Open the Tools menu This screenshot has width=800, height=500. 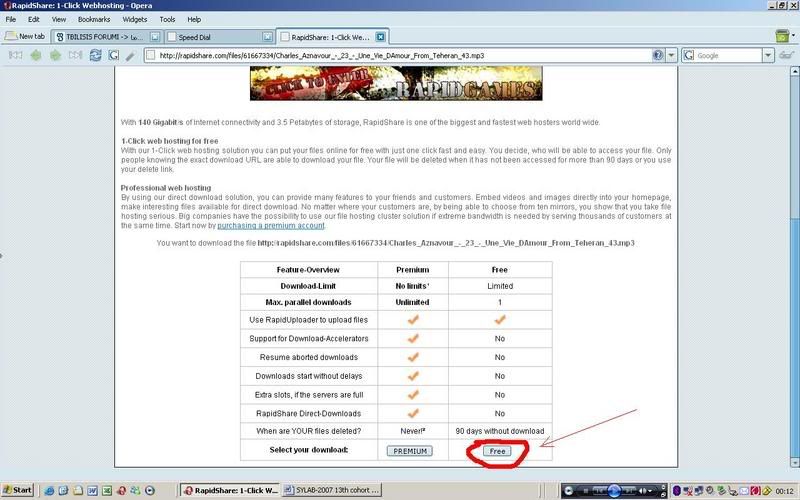coord(167,19)
